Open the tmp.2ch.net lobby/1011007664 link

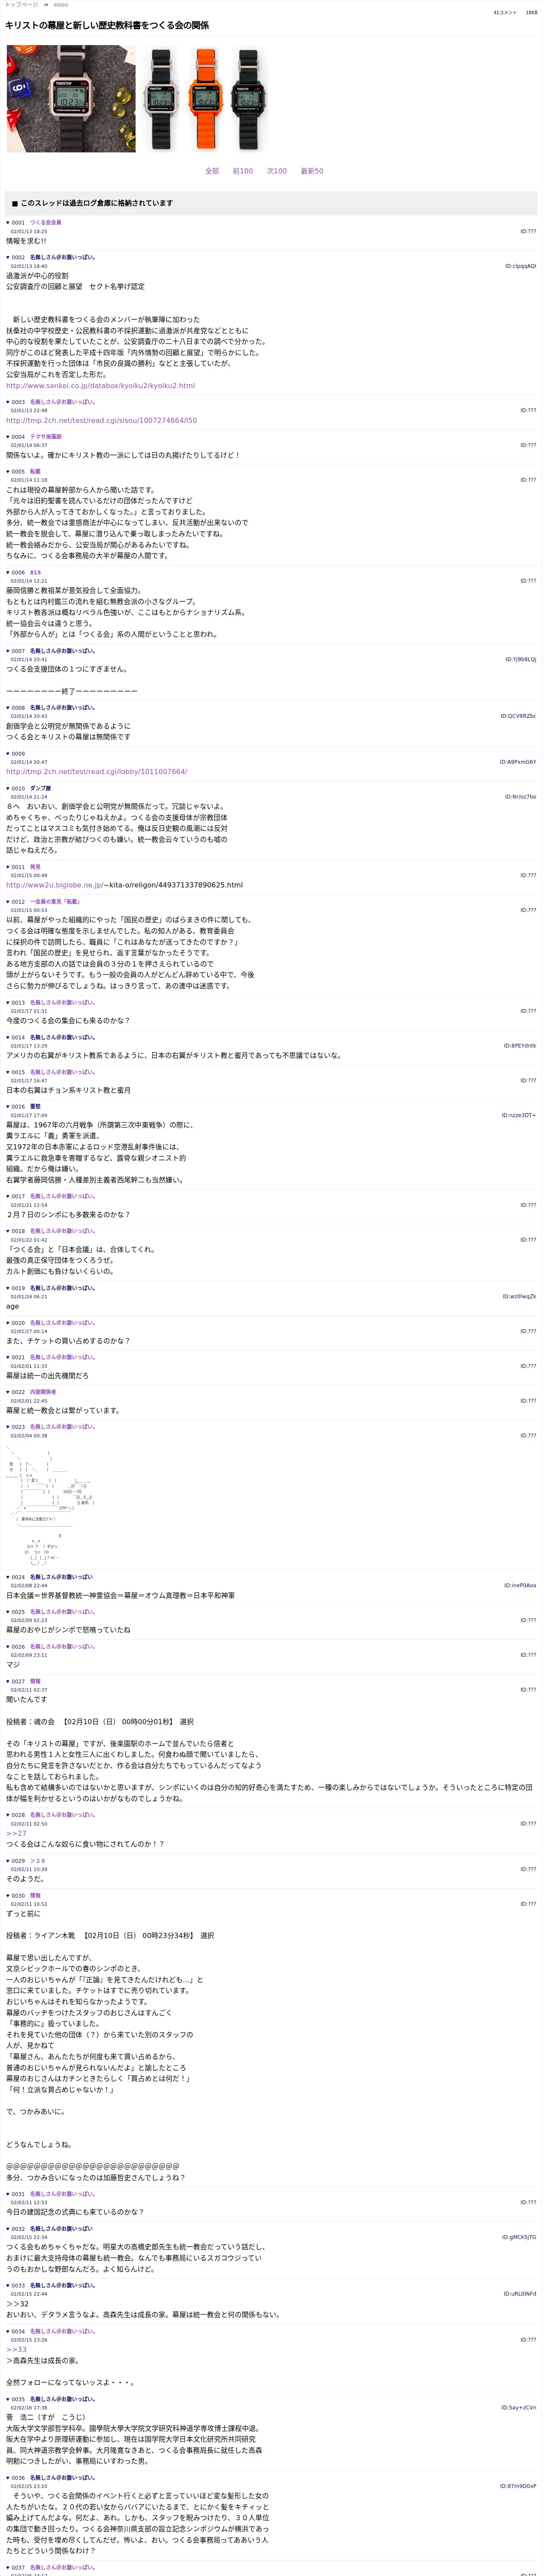(x=96, y=772)
